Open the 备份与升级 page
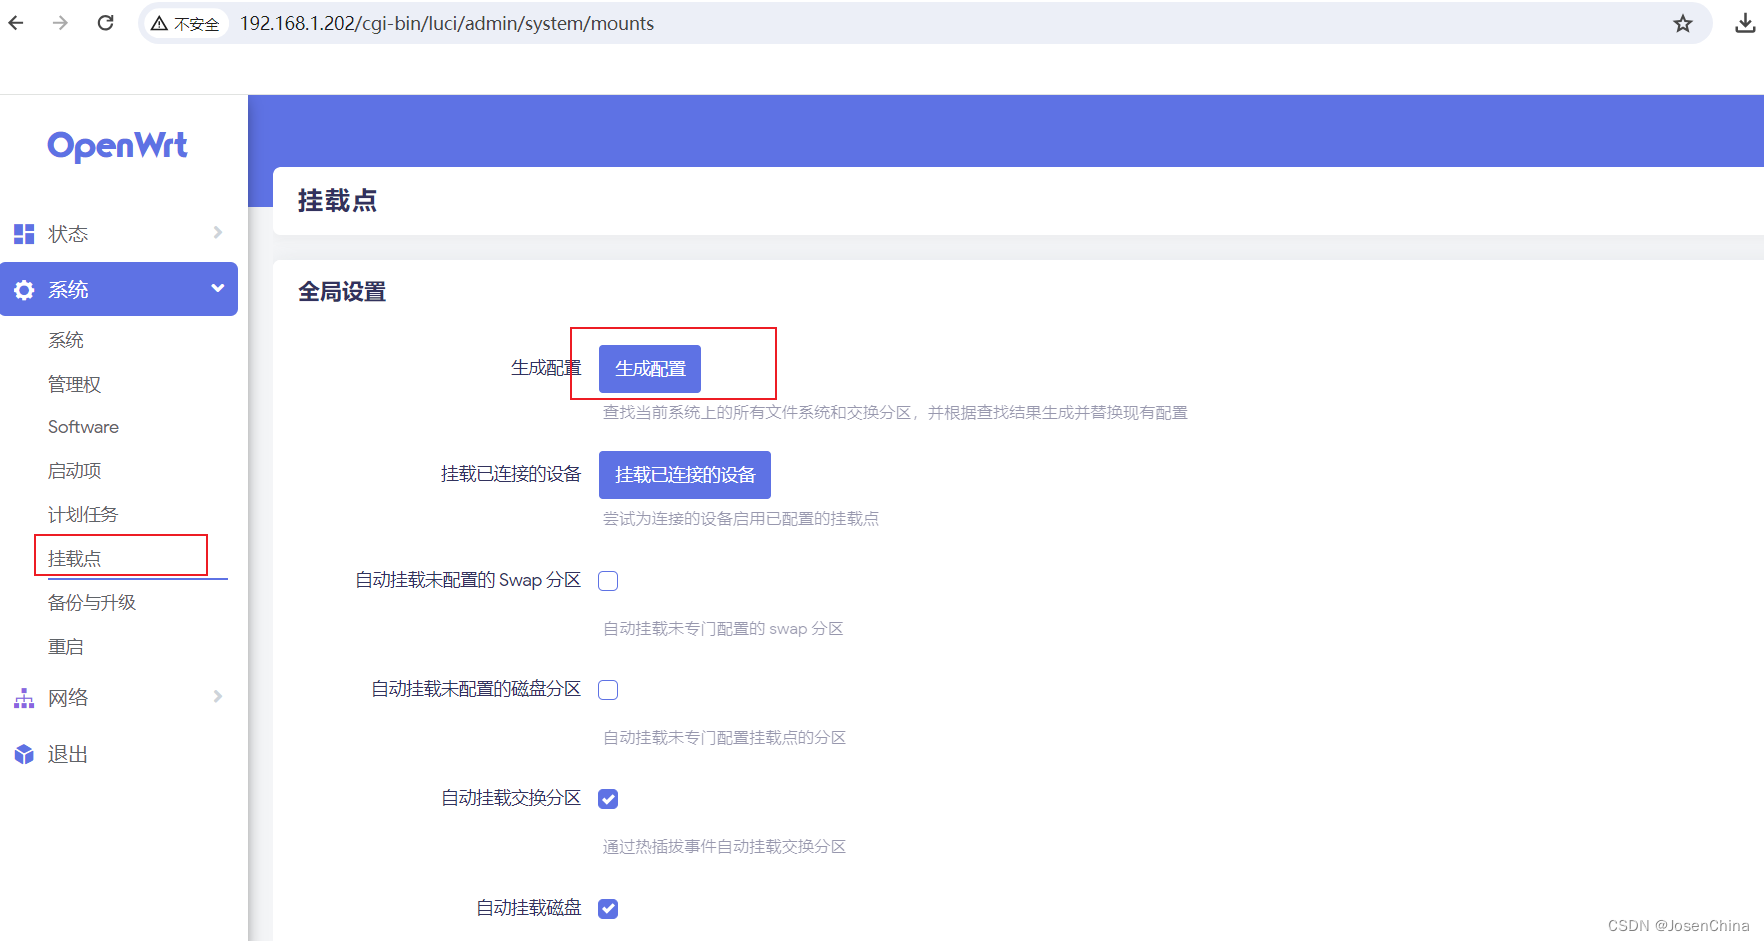The width and height of the screenshot is (1764, 941). click(x=92, y=603)
